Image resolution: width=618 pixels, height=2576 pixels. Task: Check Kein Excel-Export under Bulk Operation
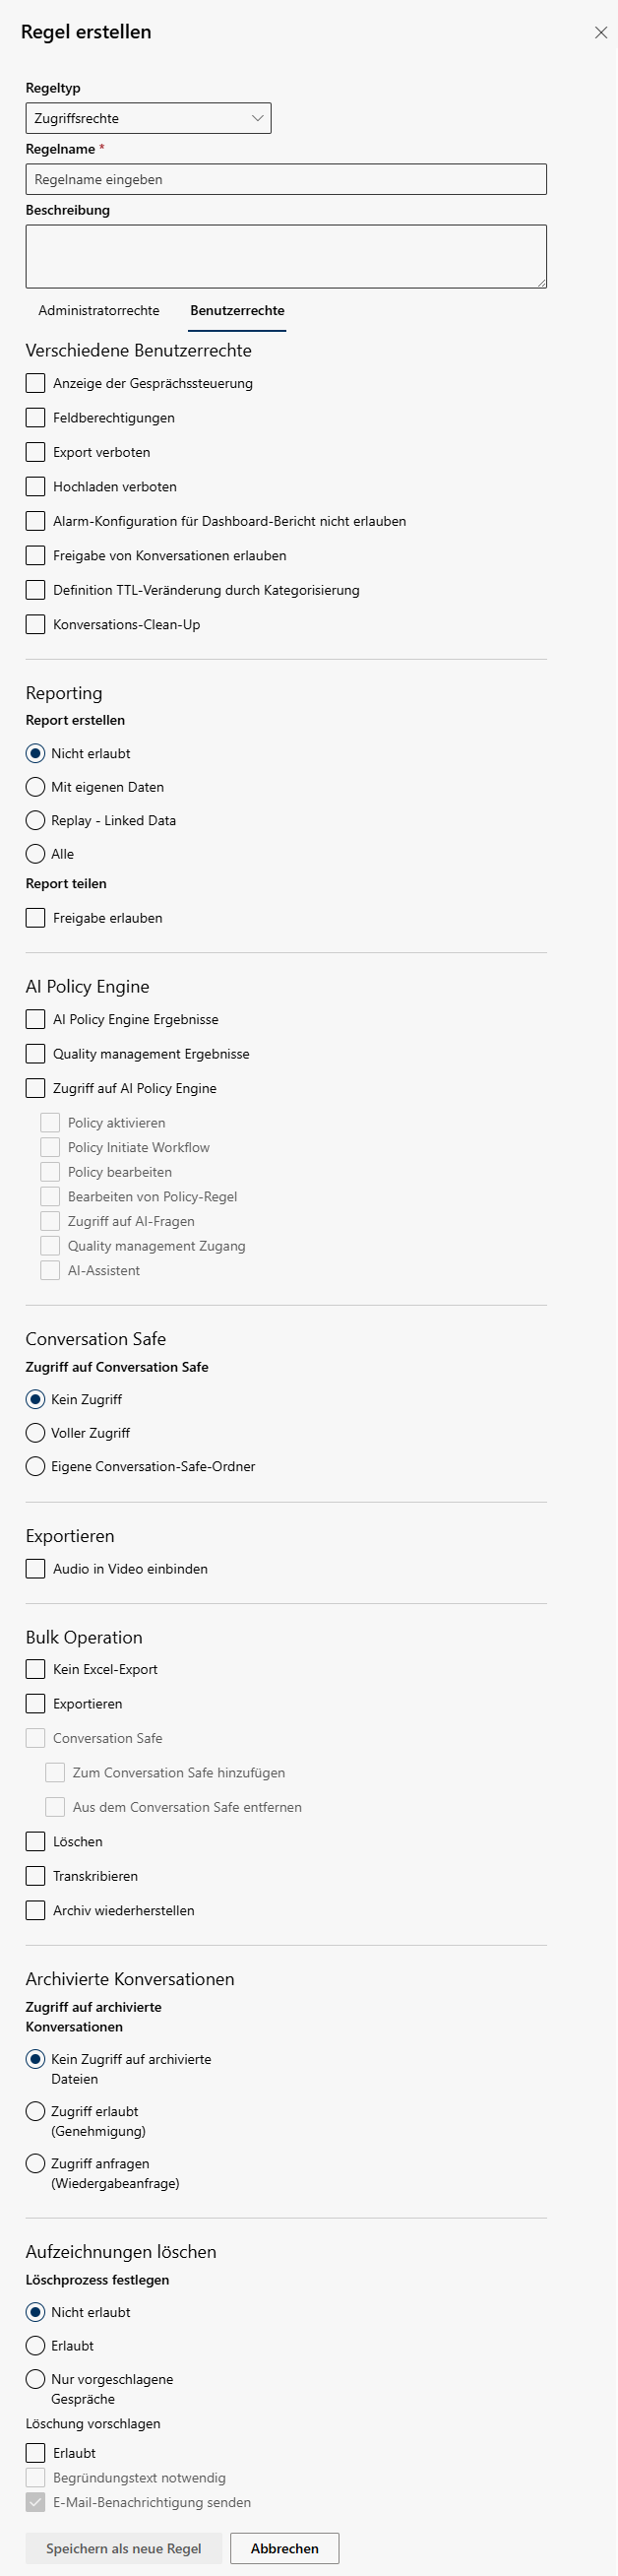[x=36, y=1670]
